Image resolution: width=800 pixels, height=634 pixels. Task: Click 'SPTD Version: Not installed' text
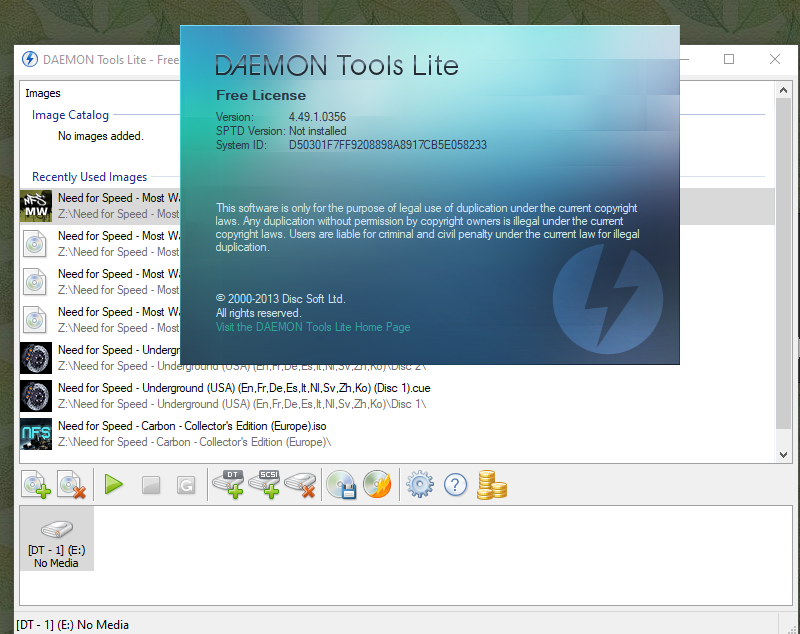[281, 131]
